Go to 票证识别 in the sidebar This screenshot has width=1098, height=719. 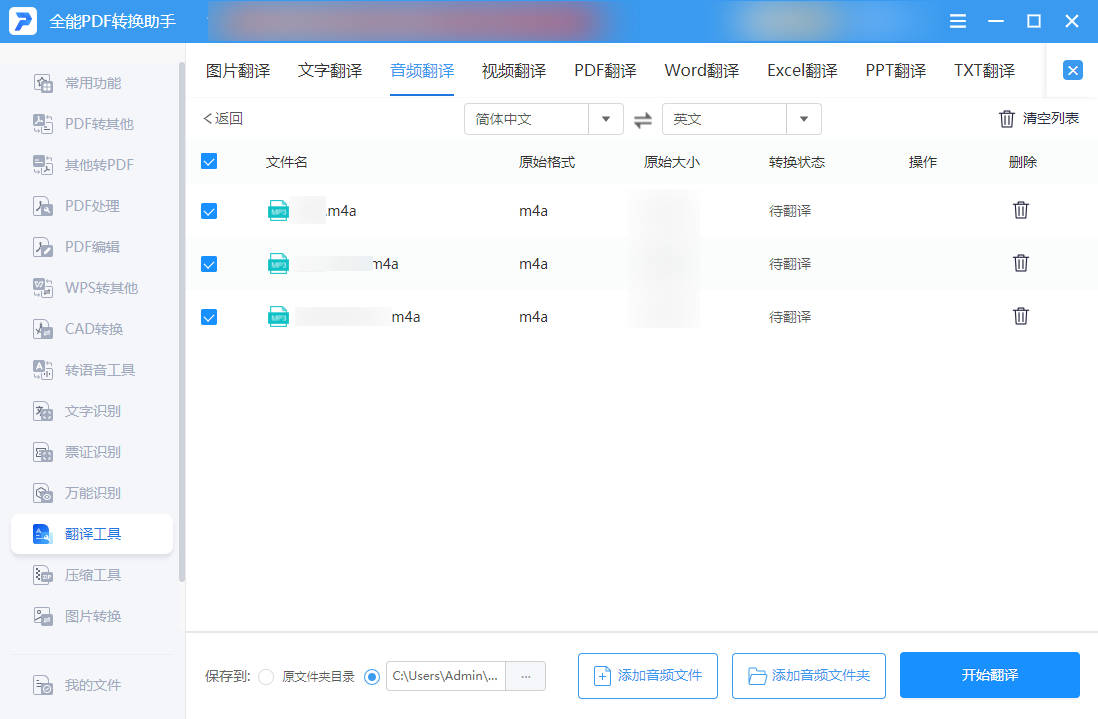[92, 452]
